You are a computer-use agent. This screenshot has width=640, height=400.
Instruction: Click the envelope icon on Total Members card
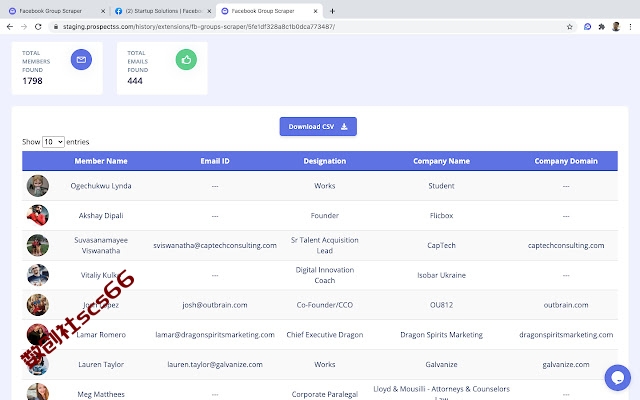click(x=81, y=60)
